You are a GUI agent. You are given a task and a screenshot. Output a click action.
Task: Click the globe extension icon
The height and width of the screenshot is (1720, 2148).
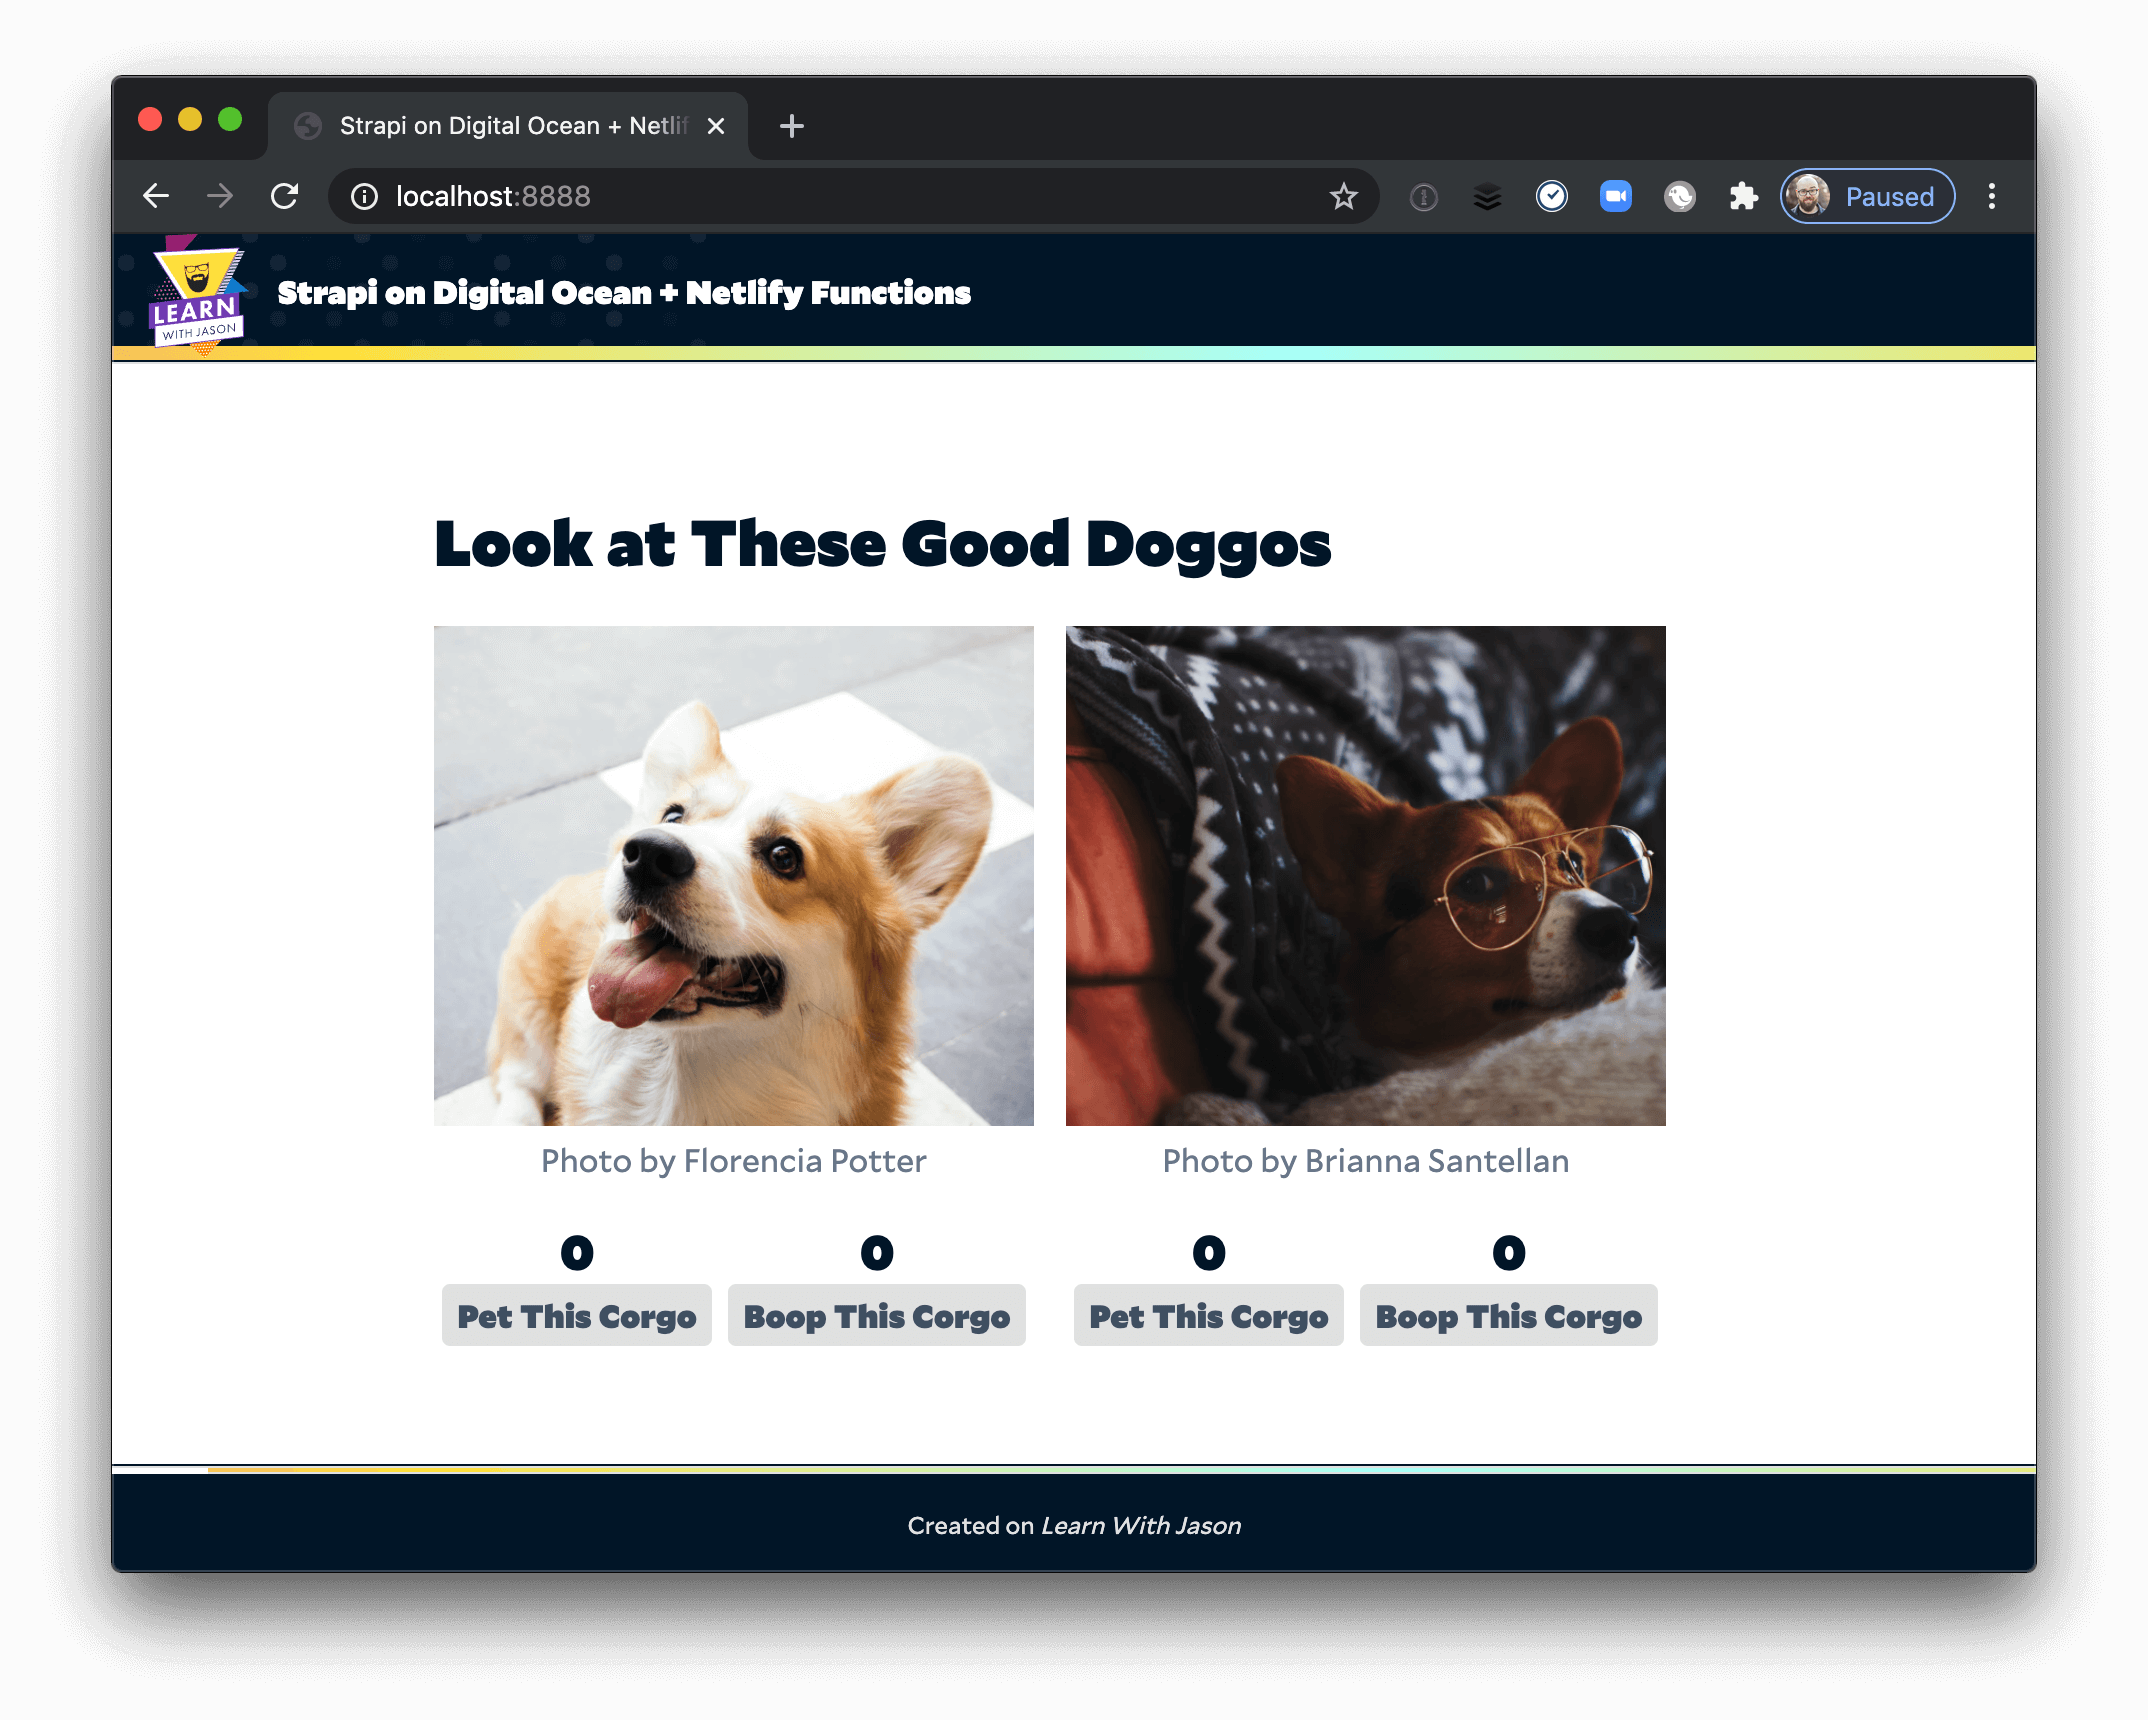tap(1680, 196)
